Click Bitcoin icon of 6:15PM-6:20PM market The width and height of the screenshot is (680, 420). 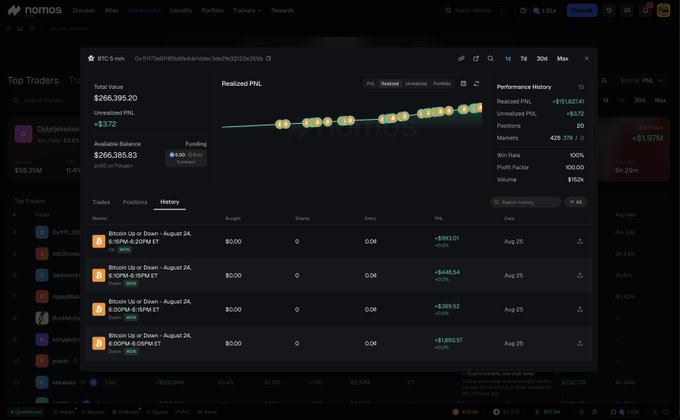pos(98,241)
